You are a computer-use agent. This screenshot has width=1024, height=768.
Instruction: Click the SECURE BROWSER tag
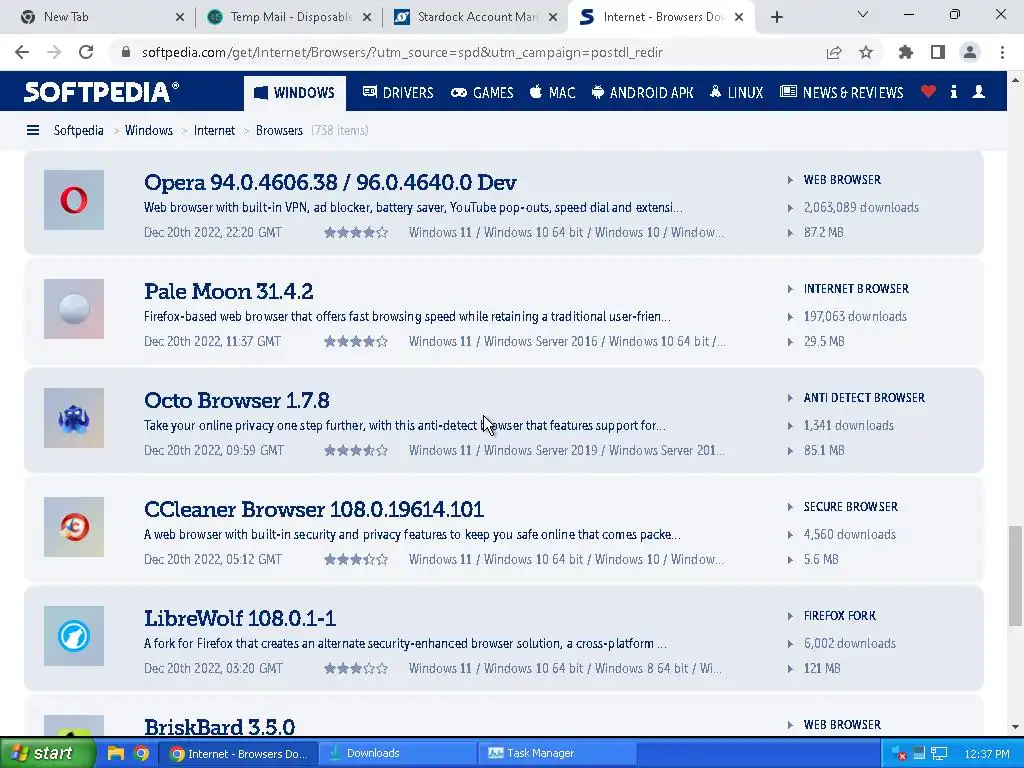[850, 507]
